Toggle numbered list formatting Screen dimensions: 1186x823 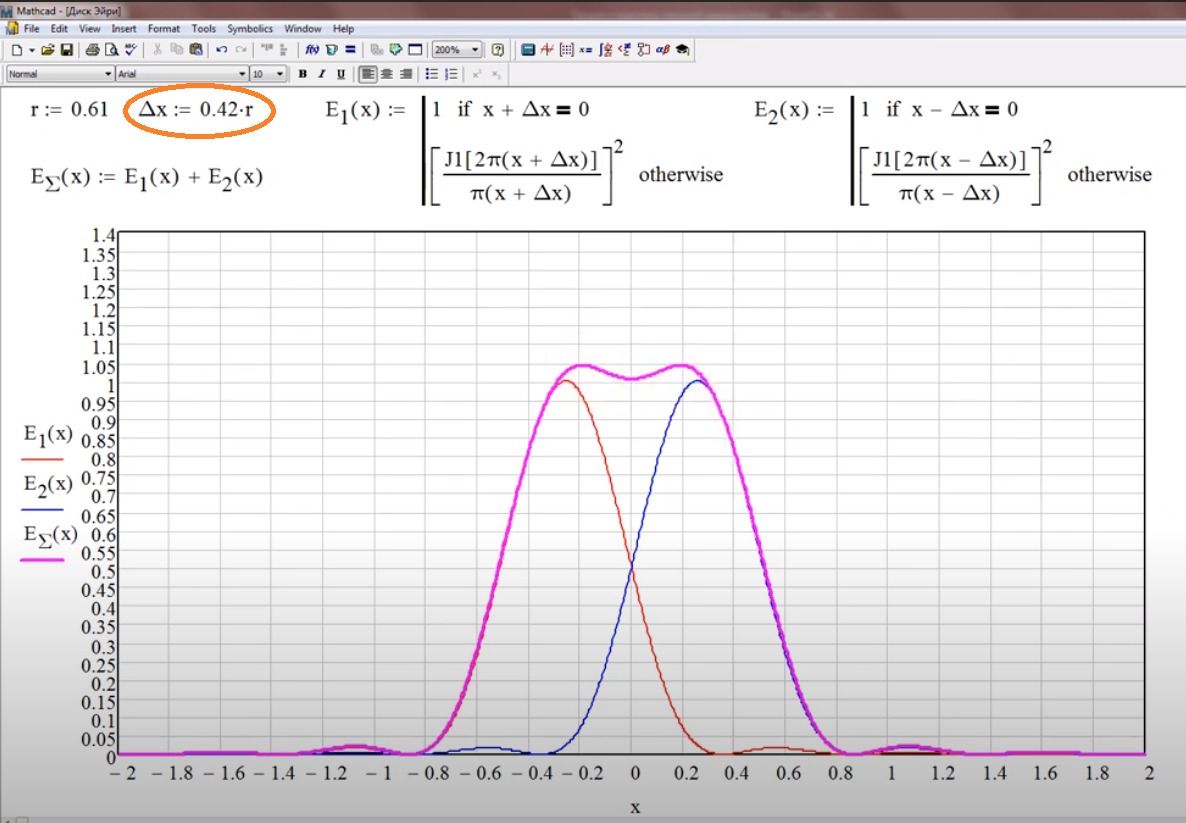coord(452,74)
